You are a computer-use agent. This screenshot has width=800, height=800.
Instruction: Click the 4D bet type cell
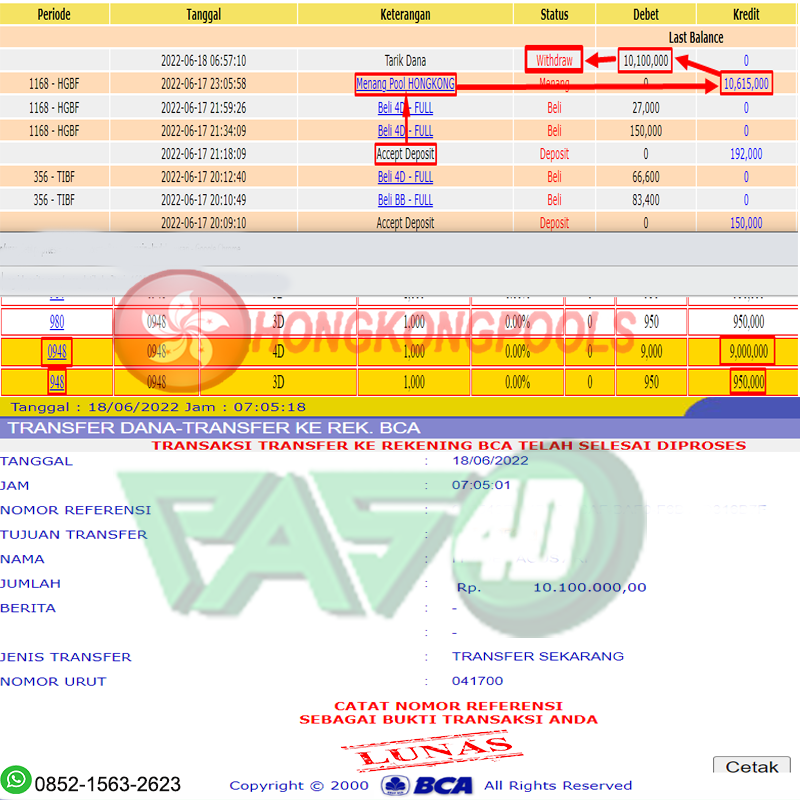click(278, 352)
